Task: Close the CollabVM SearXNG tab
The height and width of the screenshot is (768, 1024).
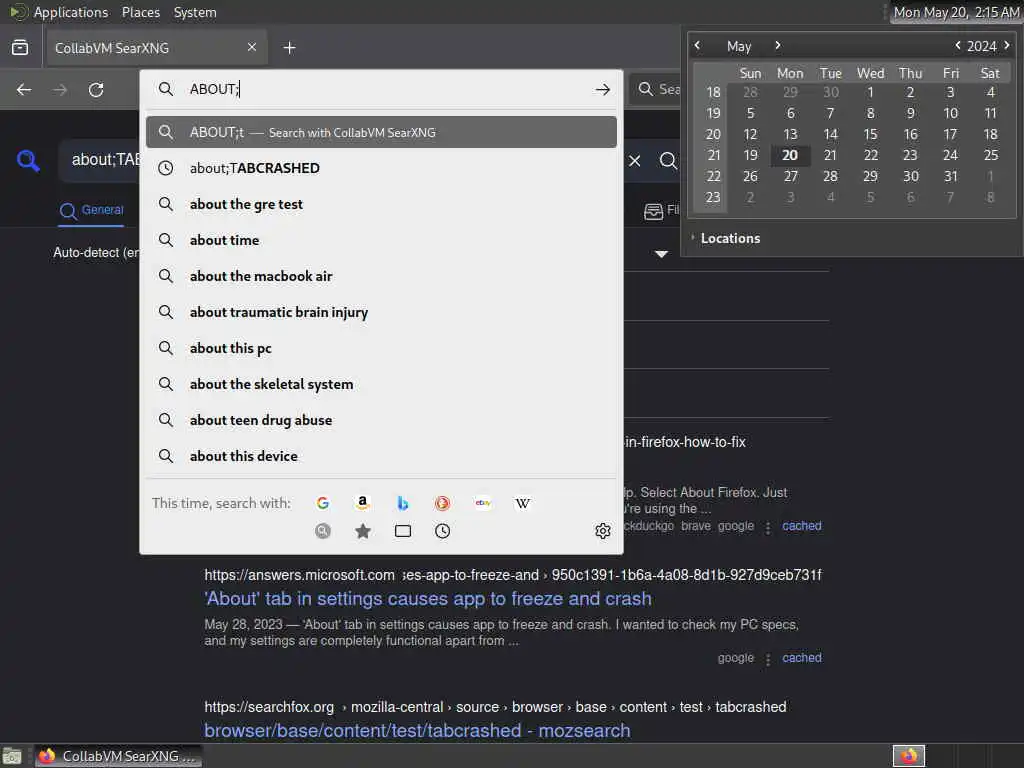Action: click(x=252, y=47)
